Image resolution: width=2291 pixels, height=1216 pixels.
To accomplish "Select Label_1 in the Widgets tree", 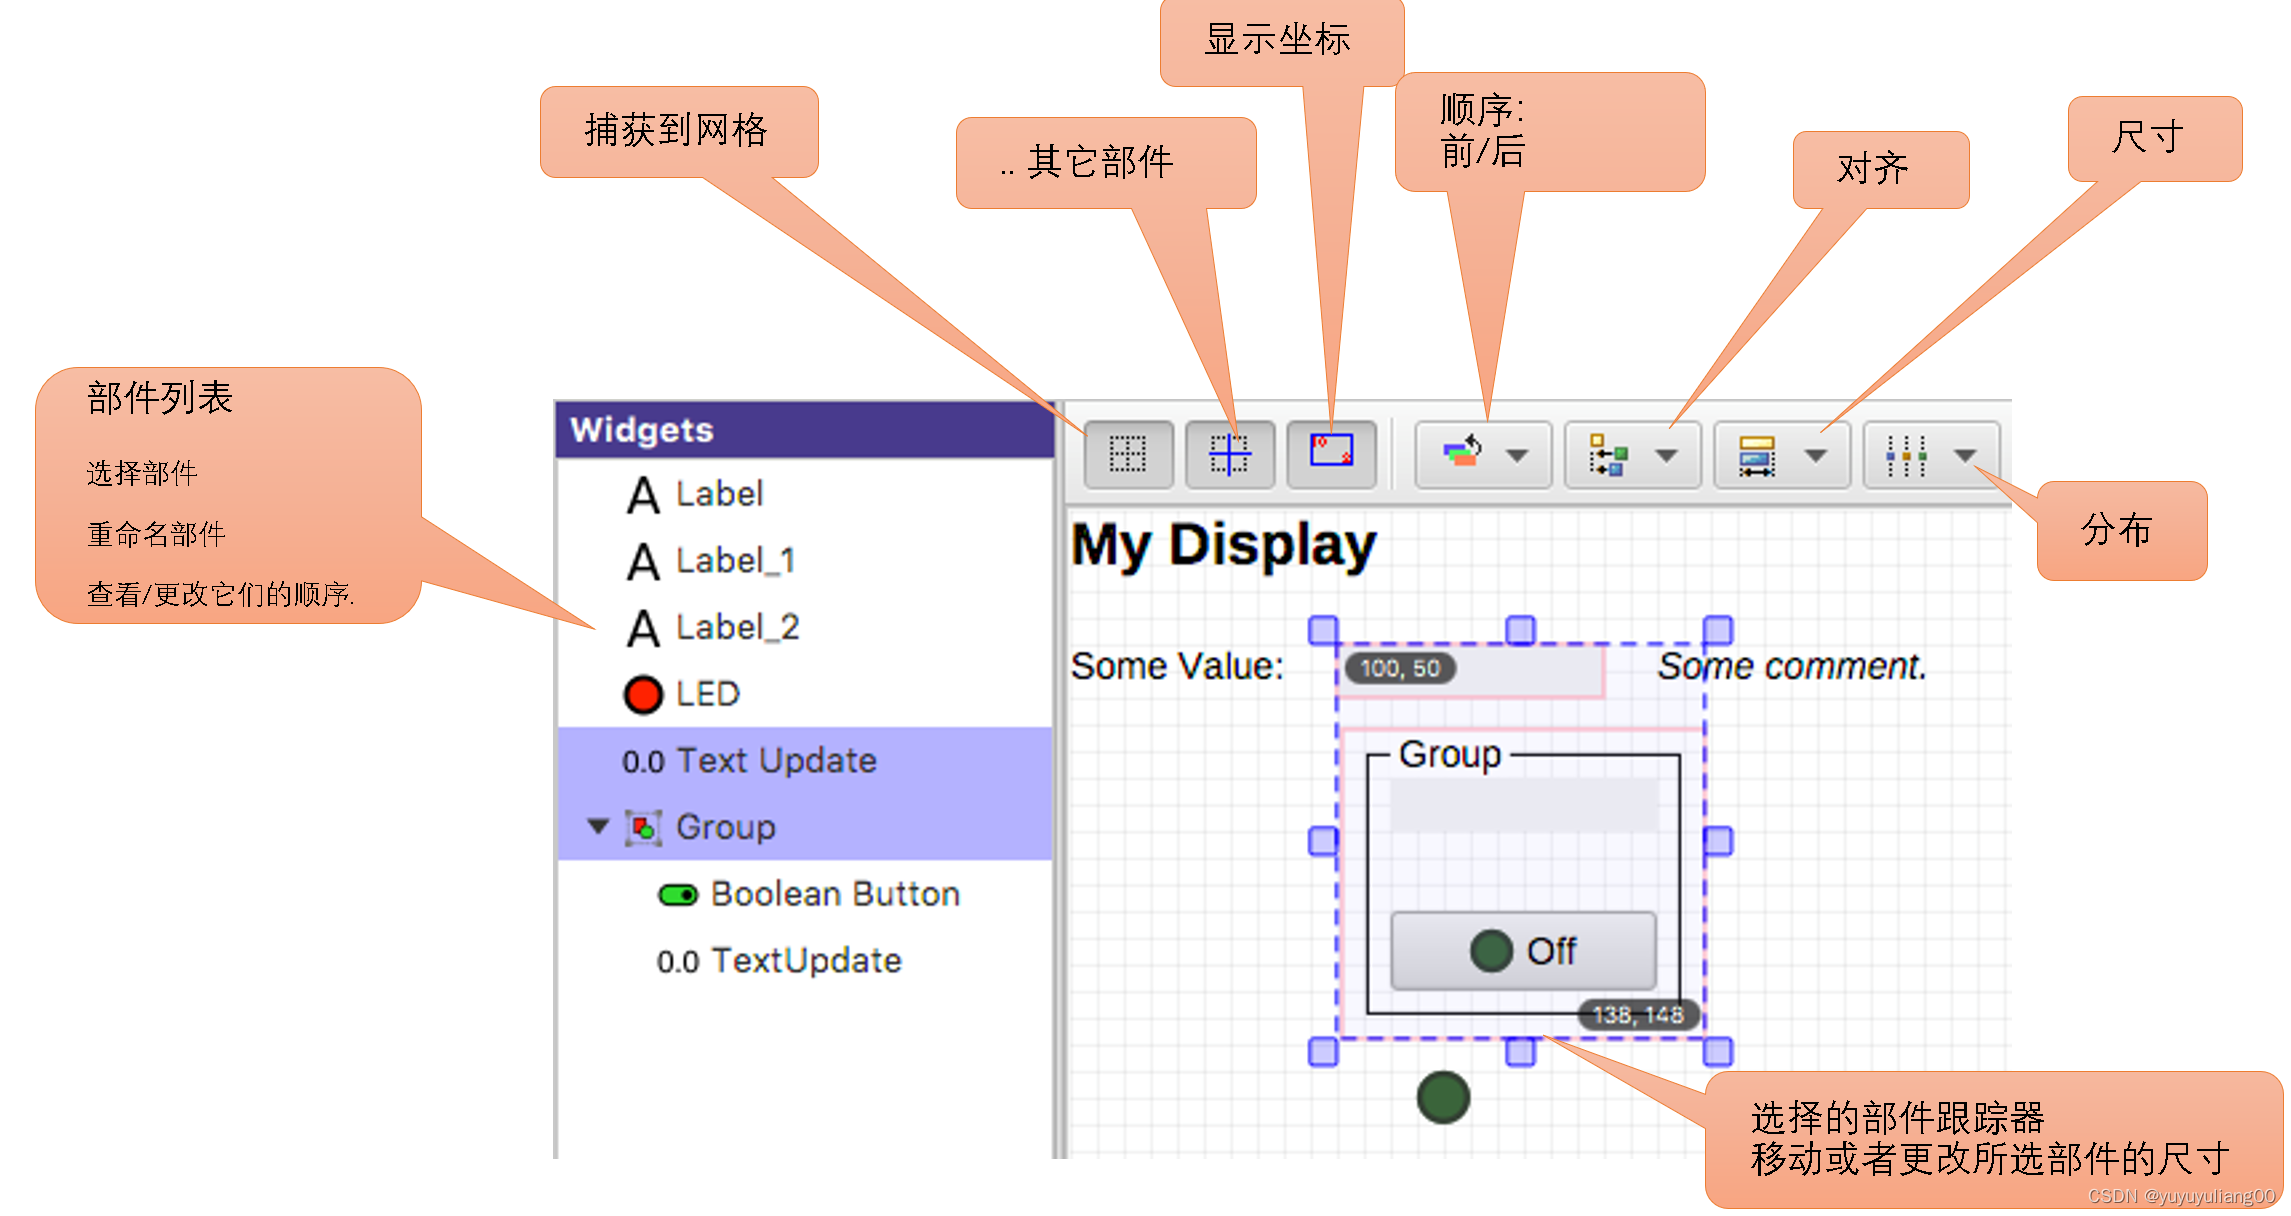I will (x=804, y=561).
